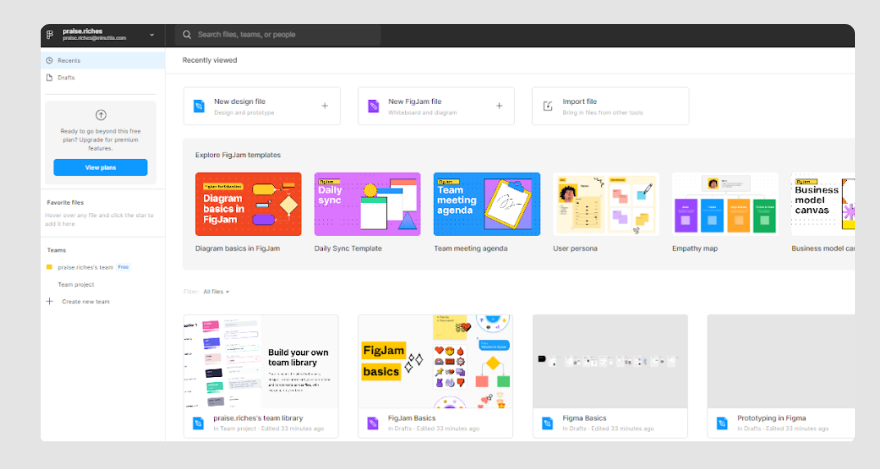Screen dimensions: 880x469
Task: Click the 'Favorite files' sidebar heading
Action: click(x=65, y=203)
